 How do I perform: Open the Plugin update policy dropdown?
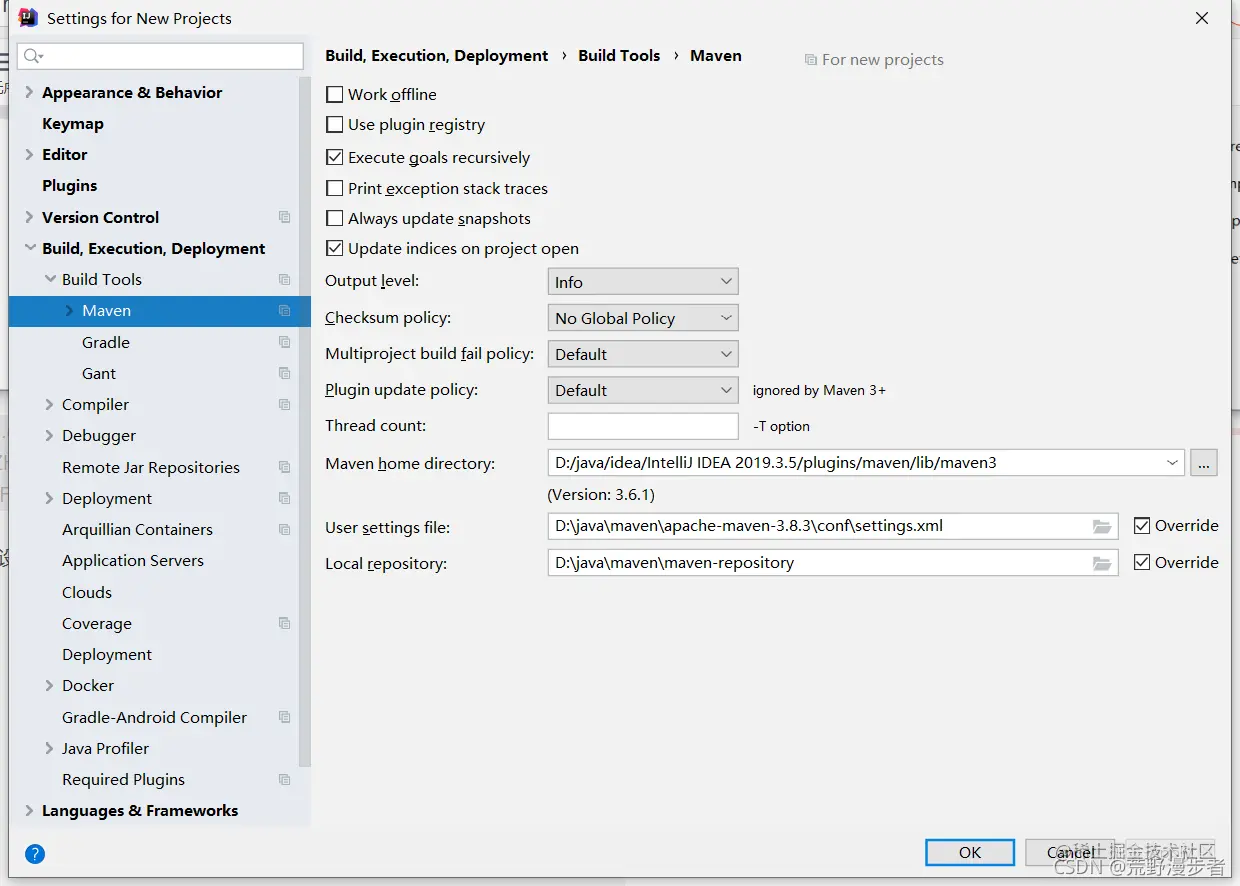[x=643, y=390]
